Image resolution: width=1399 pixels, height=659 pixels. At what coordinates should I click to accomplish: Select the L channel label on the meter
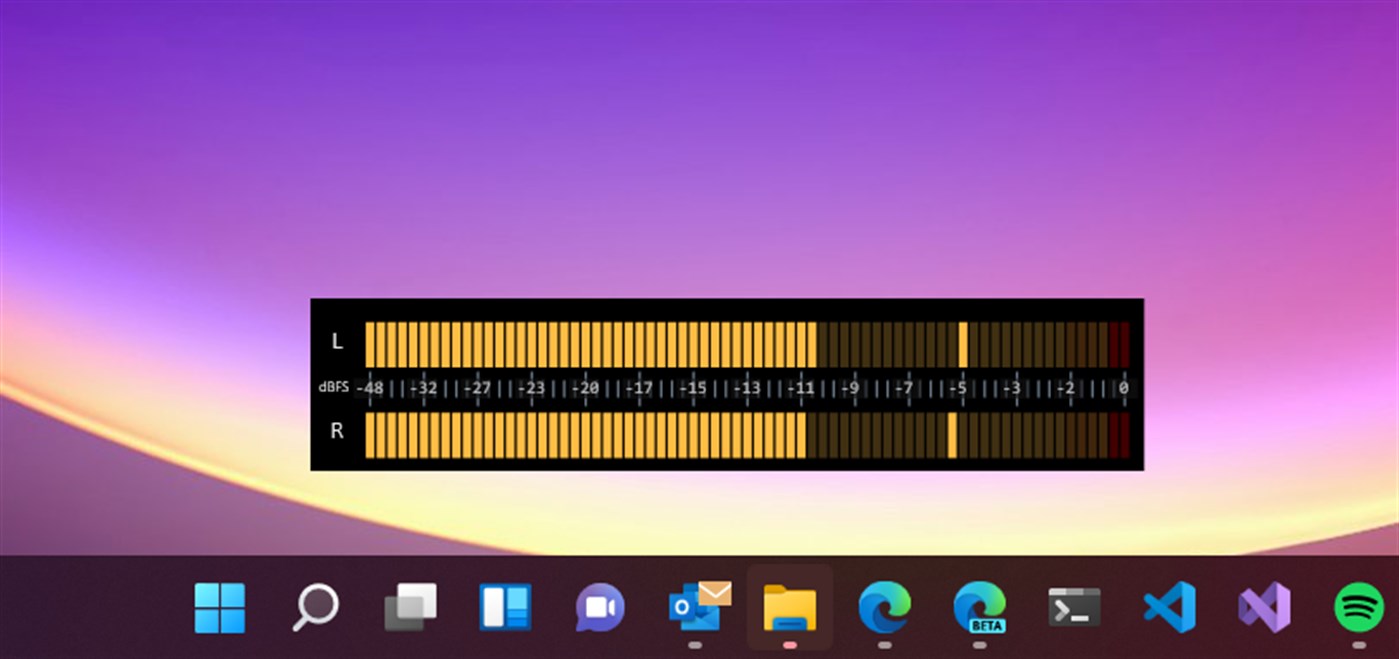pos(337,340)
